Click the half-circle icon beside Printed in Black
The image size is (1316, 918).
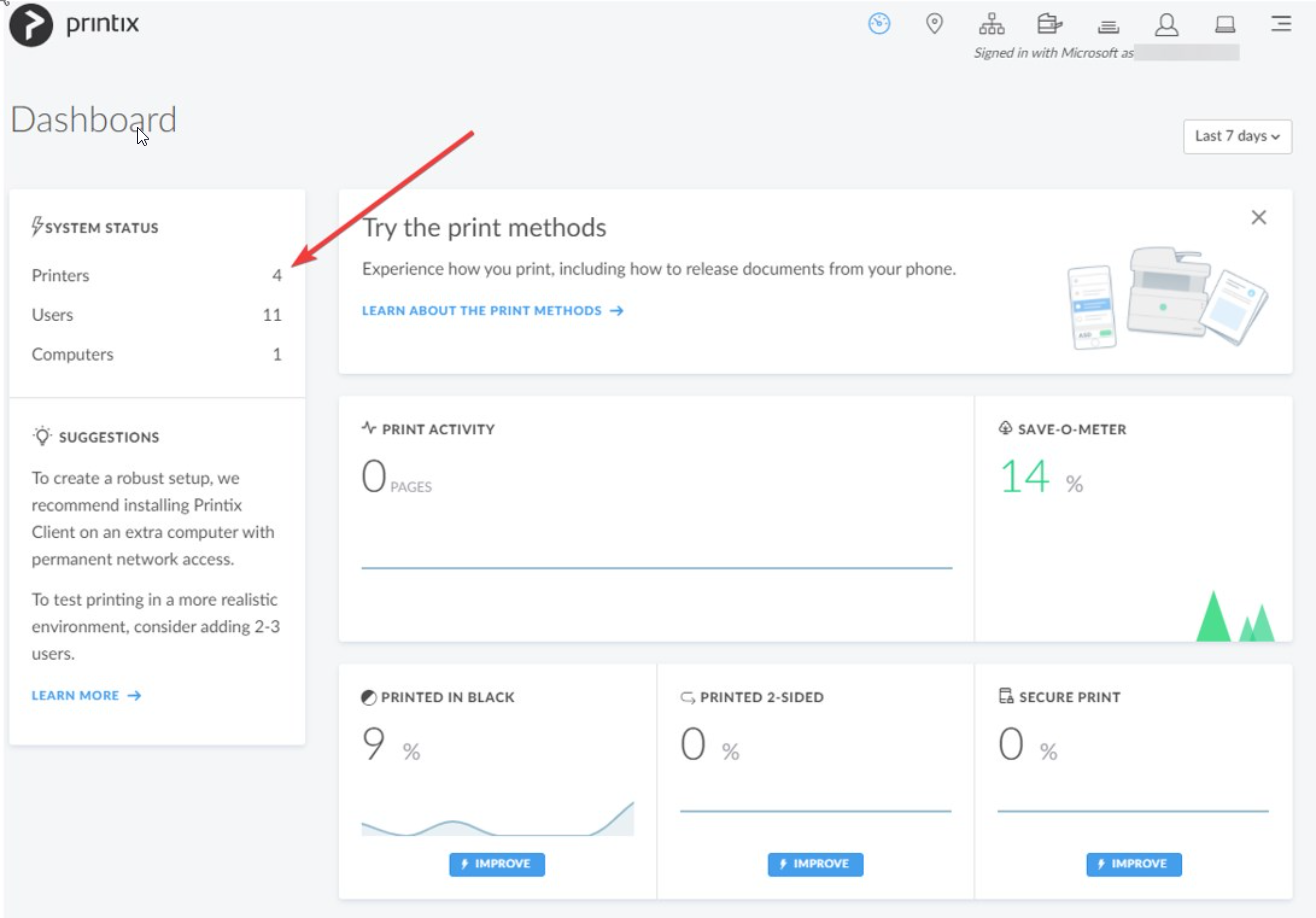(x=369, y=697)
